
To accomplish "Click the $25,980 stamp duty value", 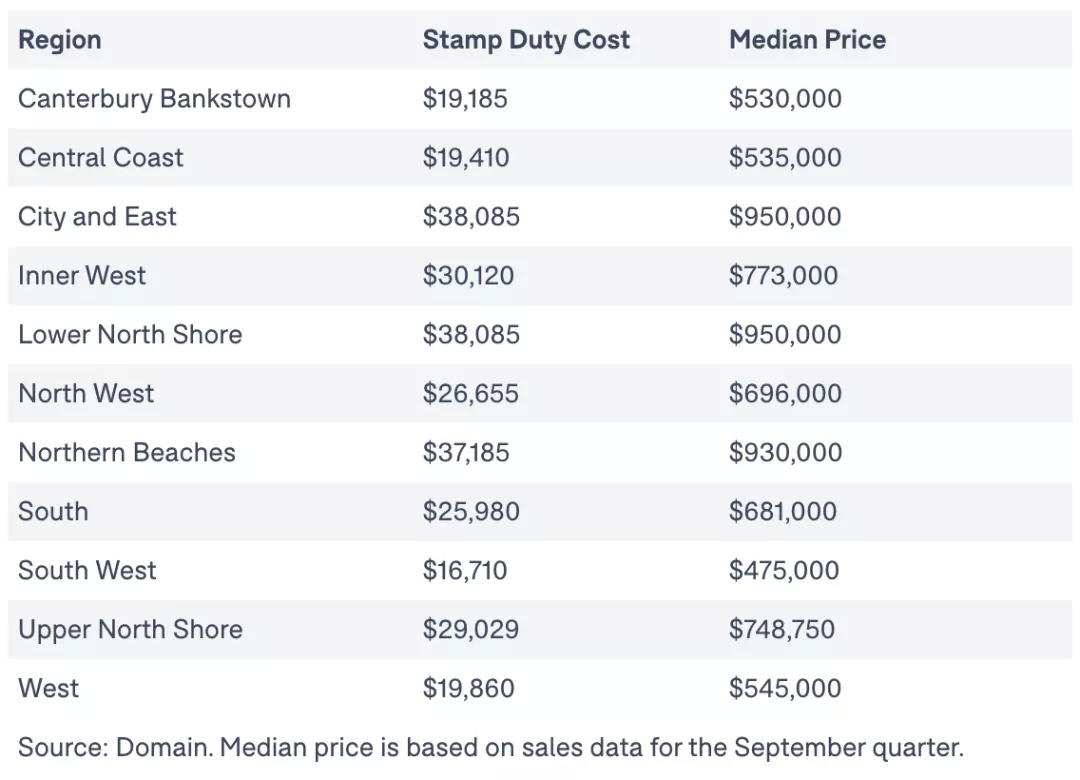I will 471,511.
